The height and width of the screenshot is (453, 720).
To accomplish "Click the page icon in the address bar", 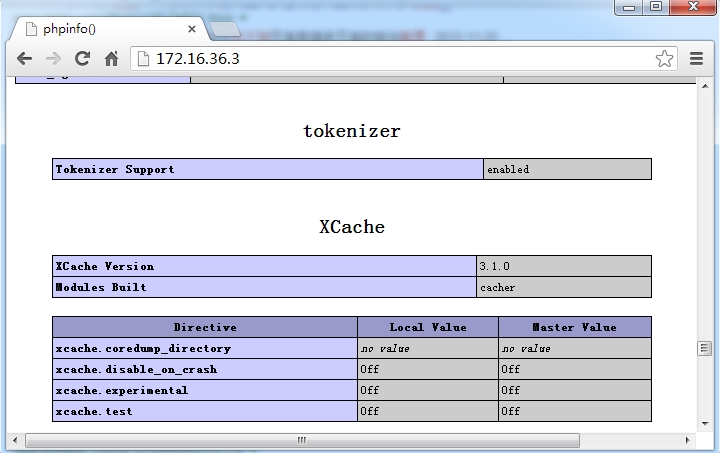I will tap(143, 59).
